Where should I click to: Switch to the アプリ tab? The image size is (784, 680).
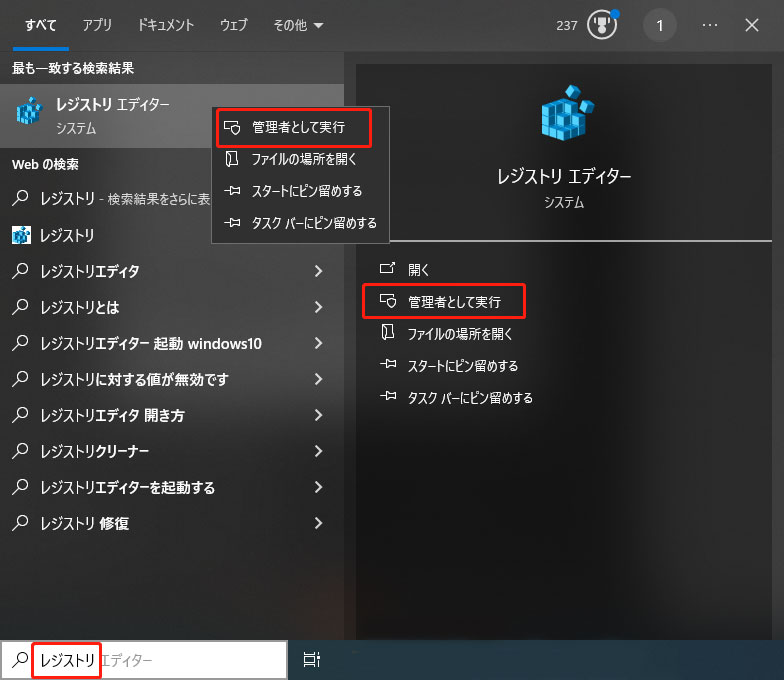[97, 25]
